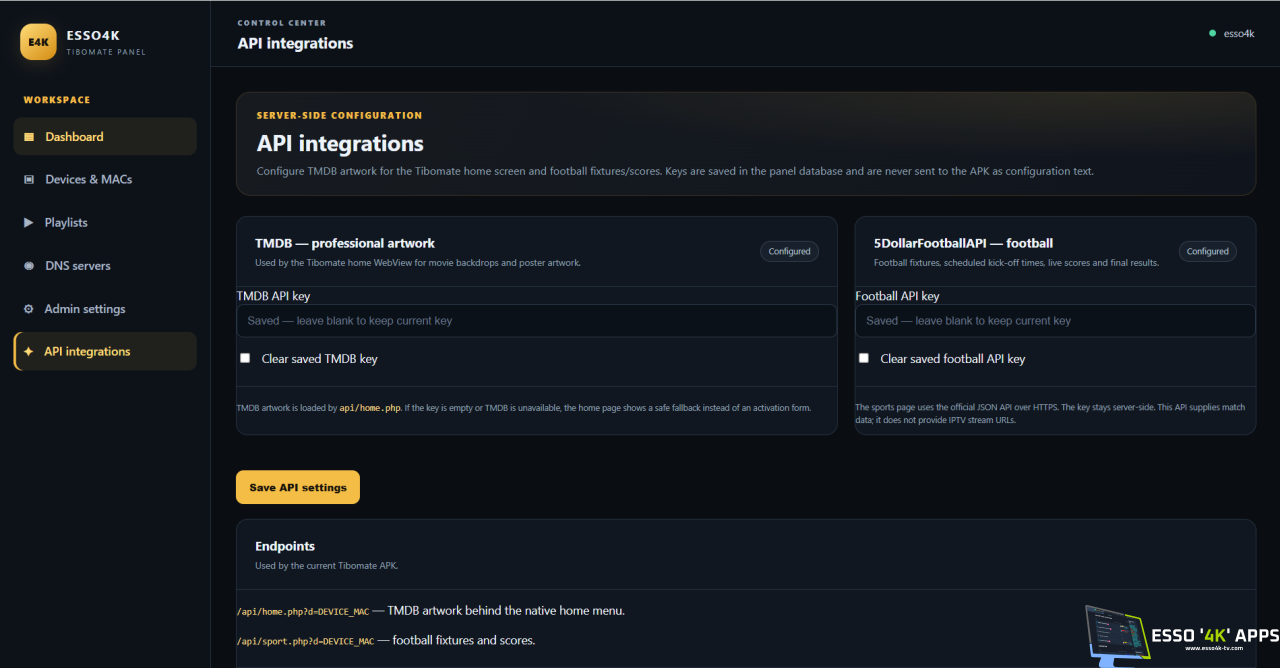Open the Dashboard menu item
1280x668 pixels.
click(105, 137)
